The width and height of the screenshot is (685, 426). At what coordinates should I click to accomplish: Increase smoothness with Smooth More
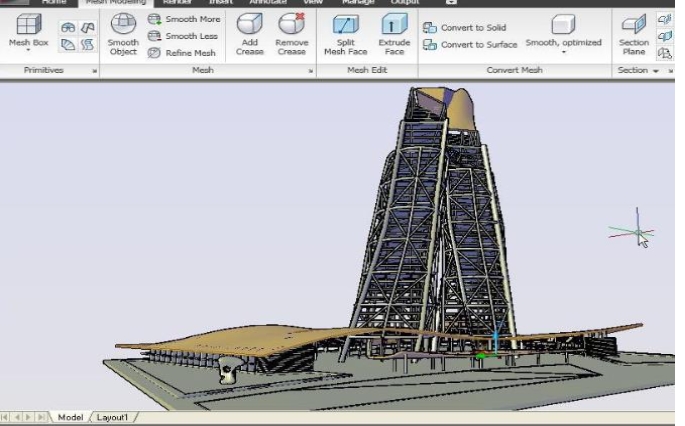point(184,19)
